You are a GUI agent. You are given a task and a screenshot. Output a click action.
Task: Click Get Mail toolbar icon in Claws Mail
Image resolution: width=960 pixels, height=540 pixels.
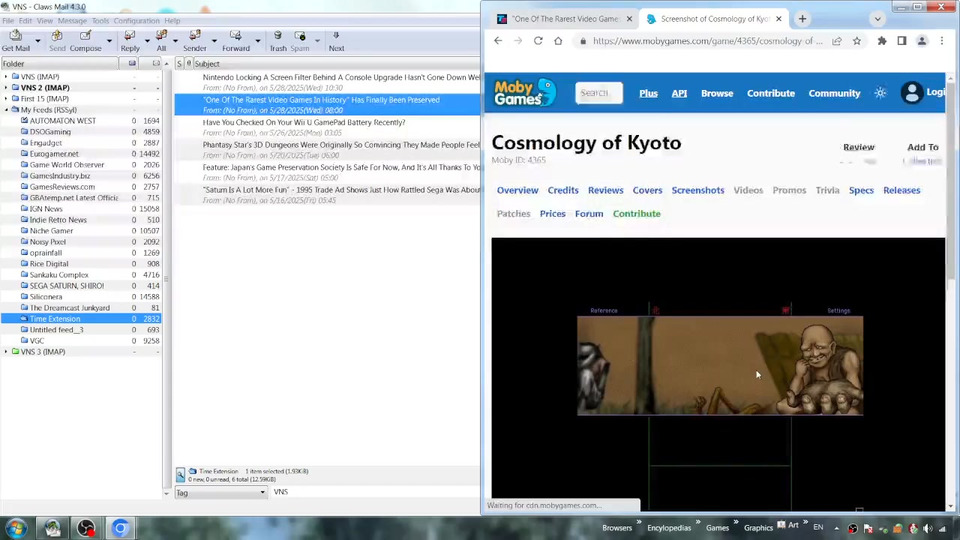click(x=16, y=40)
